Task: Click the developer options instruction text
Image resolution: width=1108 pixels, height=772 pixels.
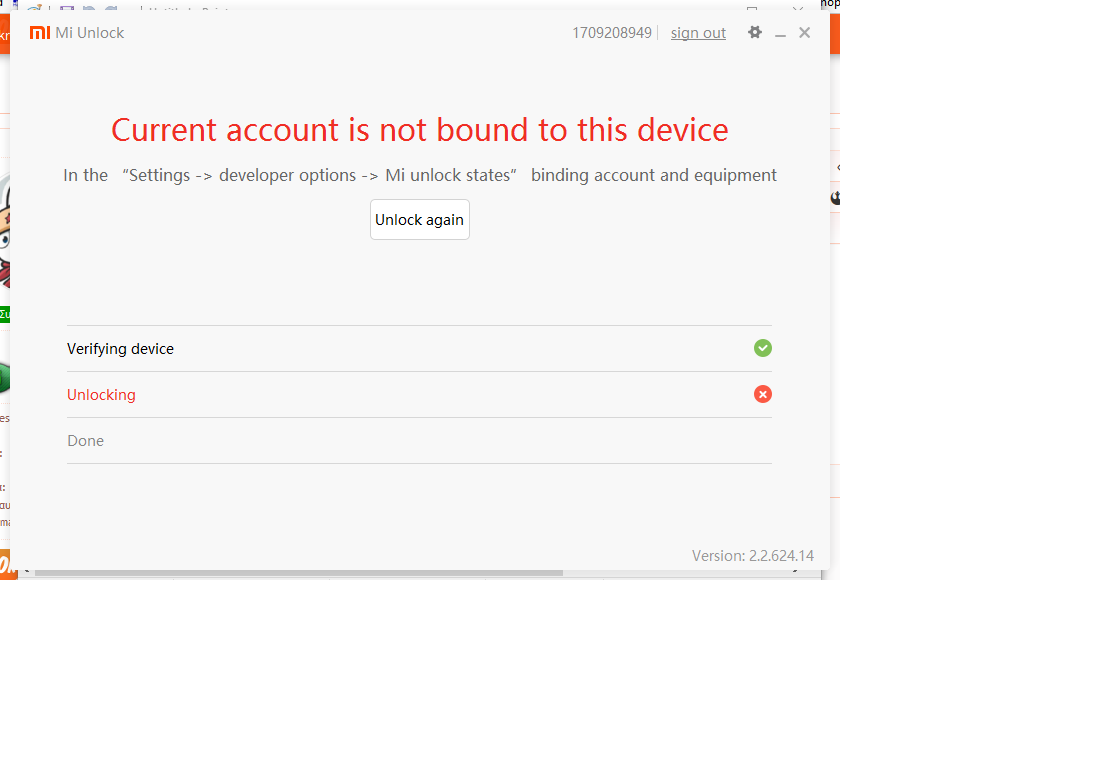Action: click(420, 175)
